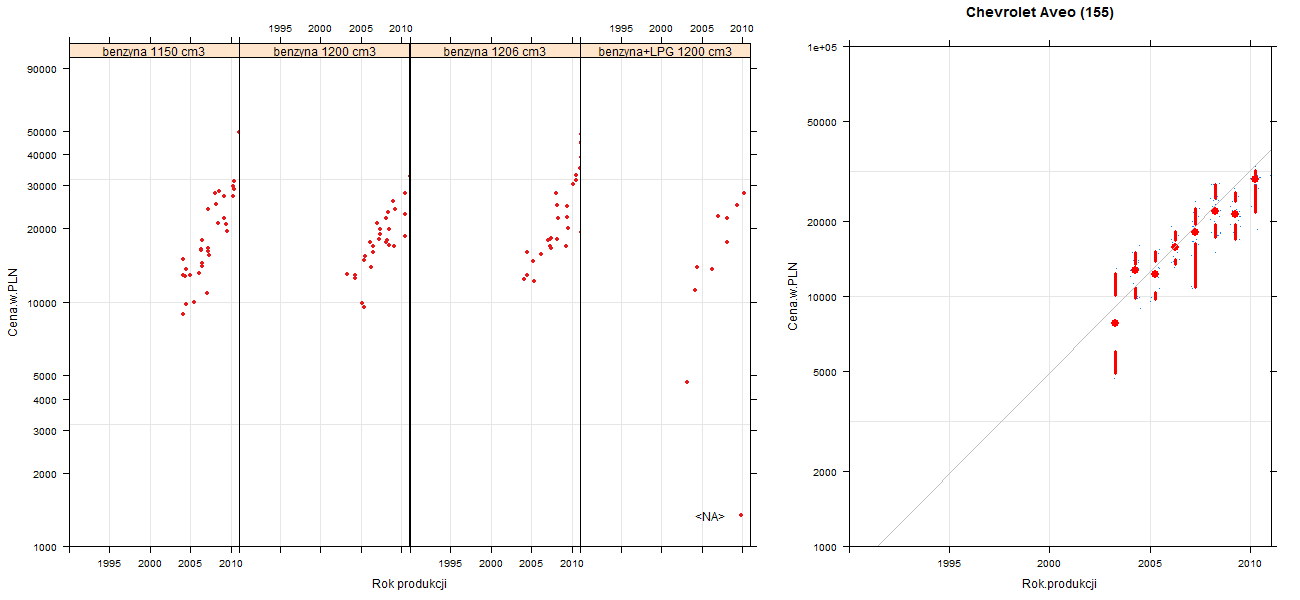The height and width of the screenshot is (600, 1300).
Task: Select the 'benzyna 1200 cm3' panel strip
Action: click(325, 51)
